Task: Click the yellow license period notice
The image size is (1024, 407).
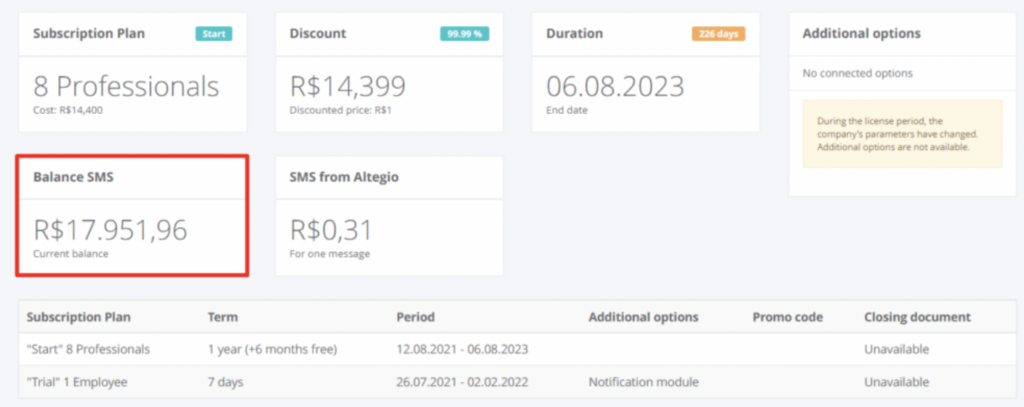Action: (x=901, y=133)
